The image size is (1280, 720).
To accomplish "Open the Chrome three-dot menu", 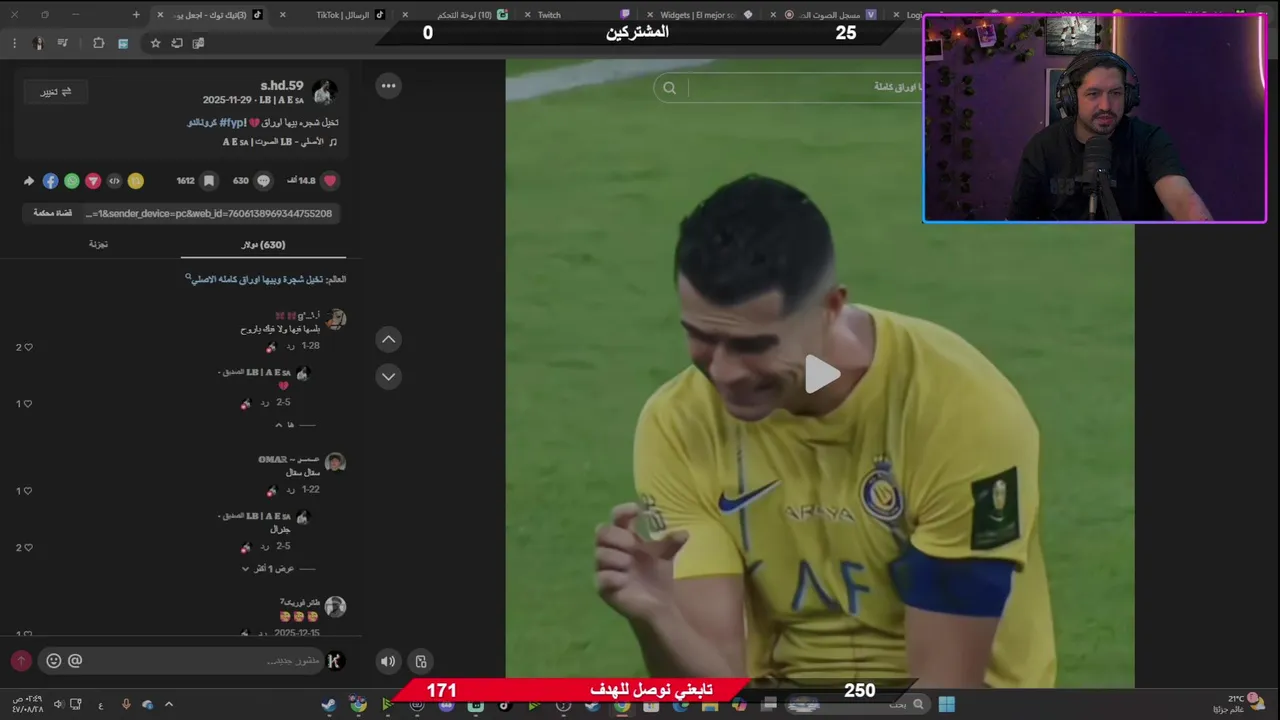I will click(x=14, y=43).
